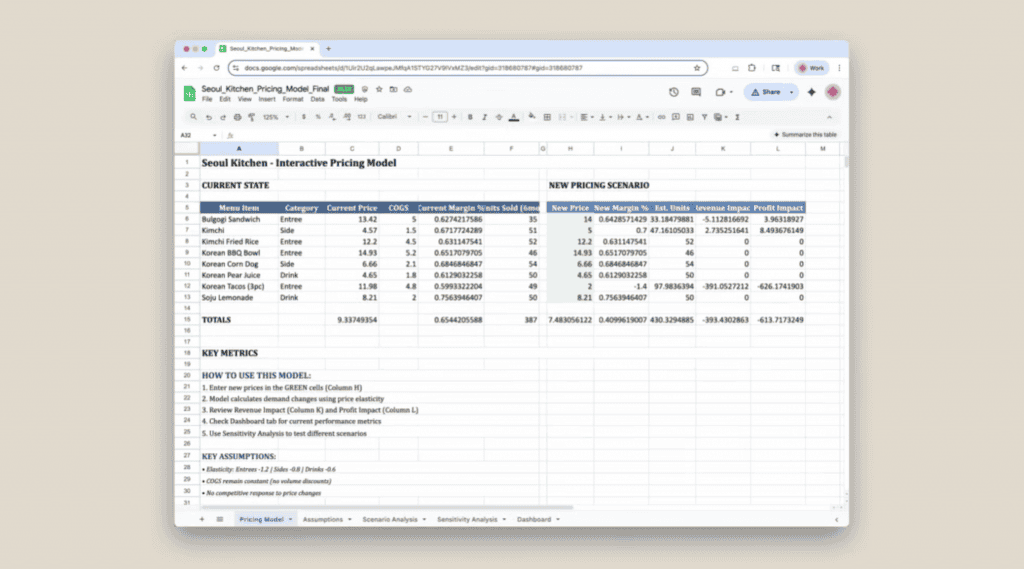Open the comments panel icon

point(696,92)
